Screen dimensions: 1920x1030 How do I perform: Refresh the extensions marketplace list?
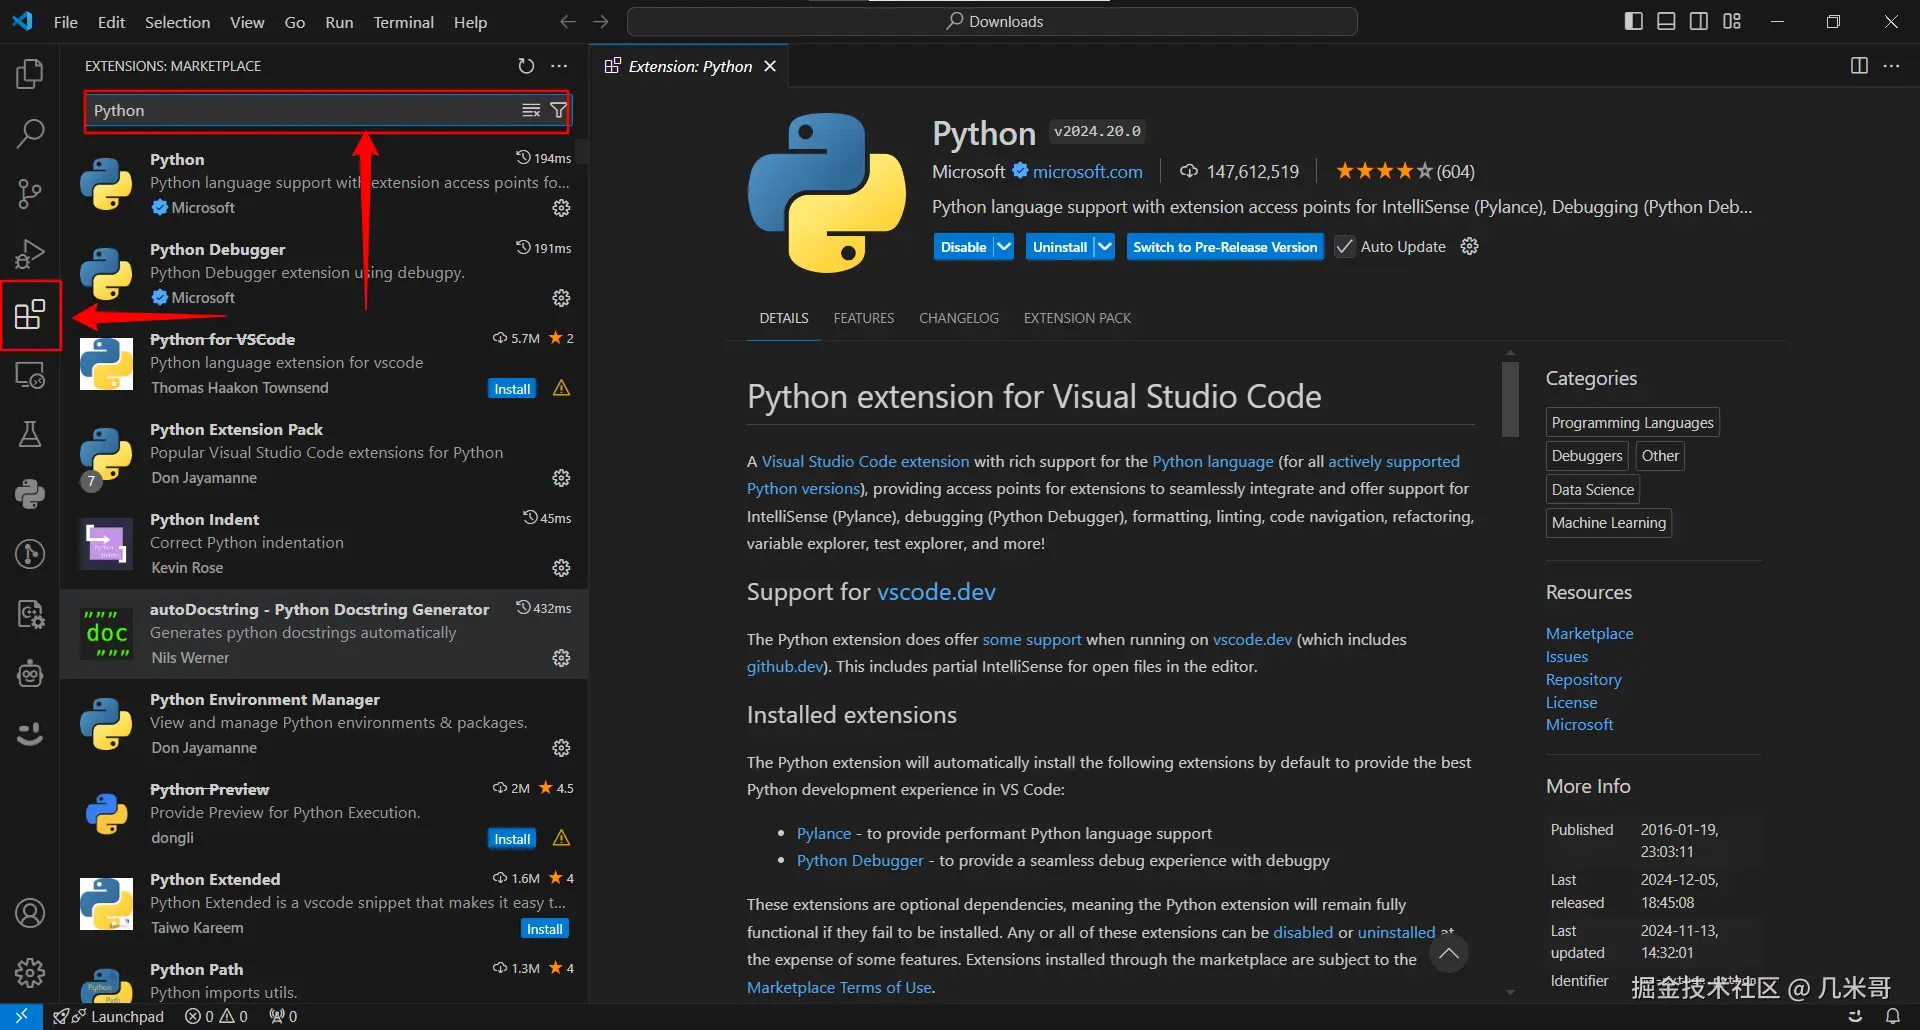point(526,66)
